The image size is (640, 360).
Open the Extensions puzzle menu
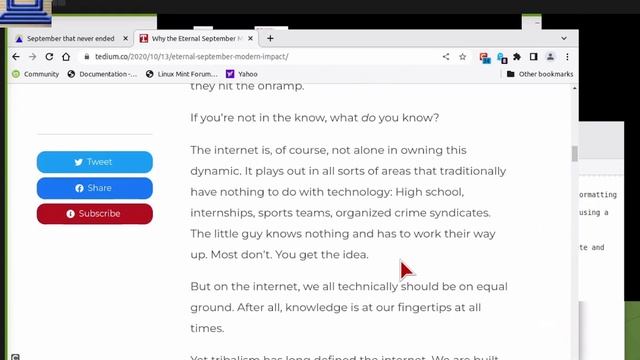(x=517, y=57)
